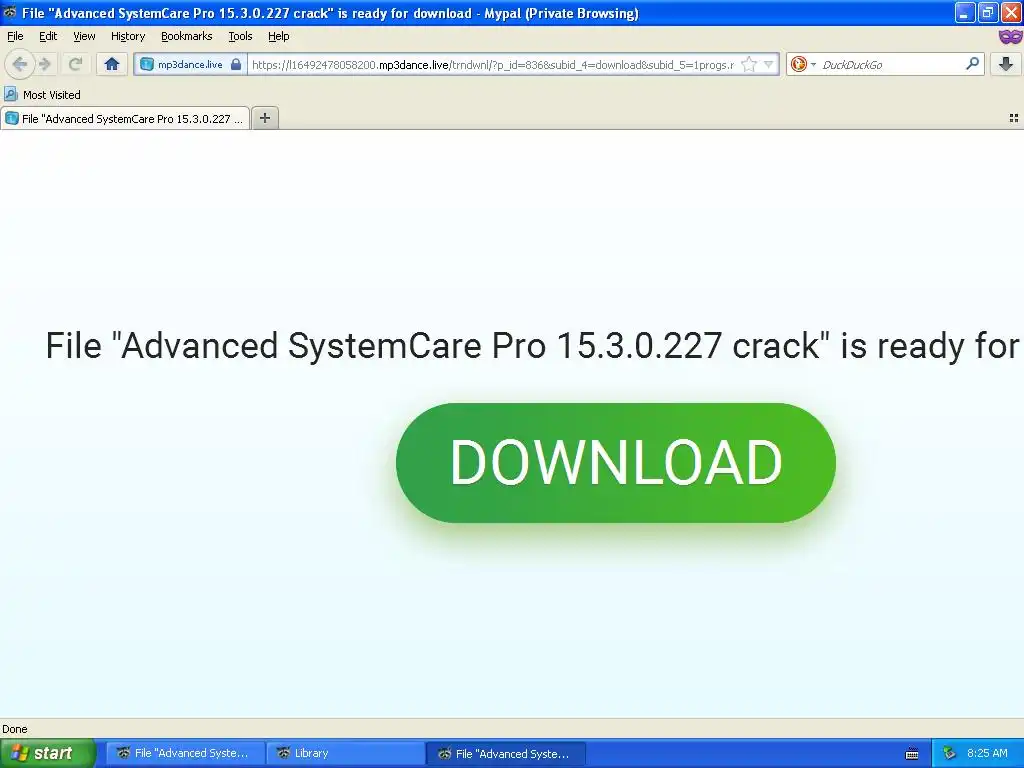Click the safely remove hardware tray icon
The image size is (1024, 768).
click(x=949, y=753)
